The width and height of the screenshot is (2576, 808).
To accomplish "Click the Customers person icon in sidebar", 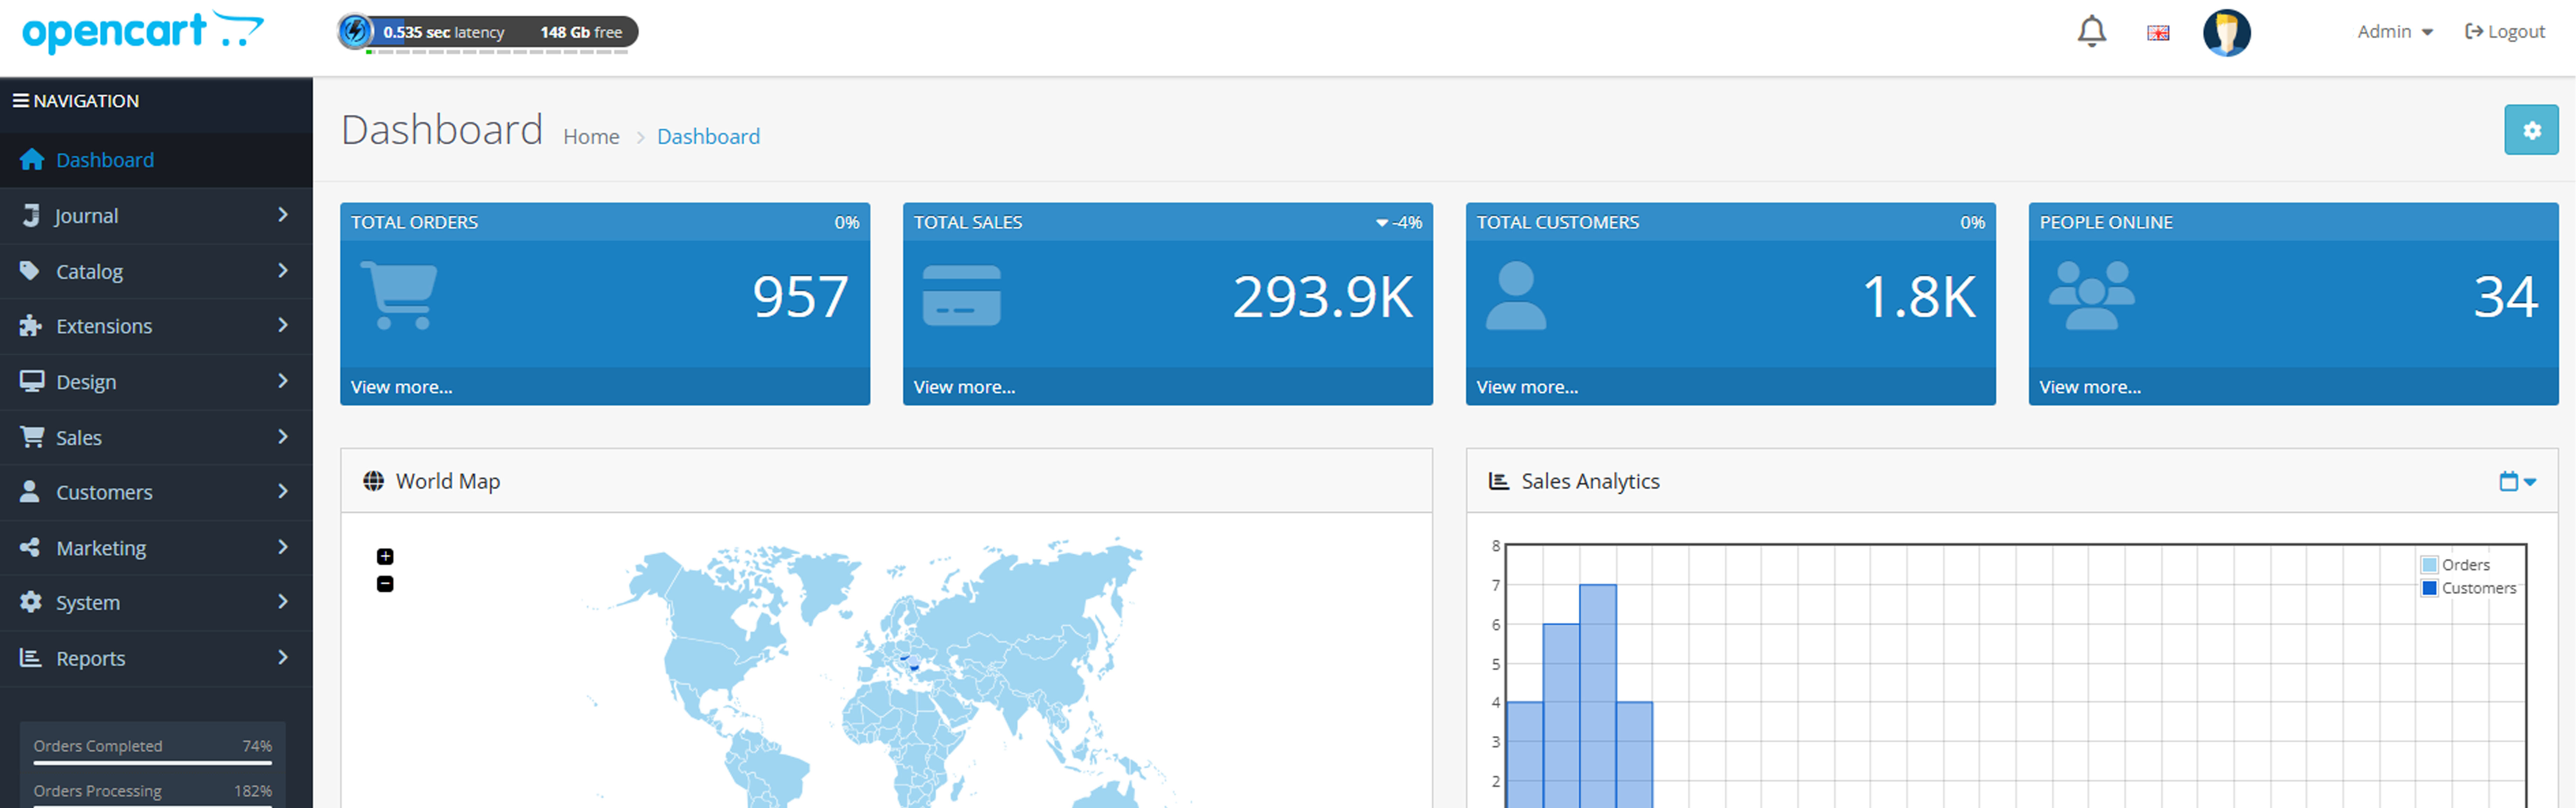I will coord(30,491).
